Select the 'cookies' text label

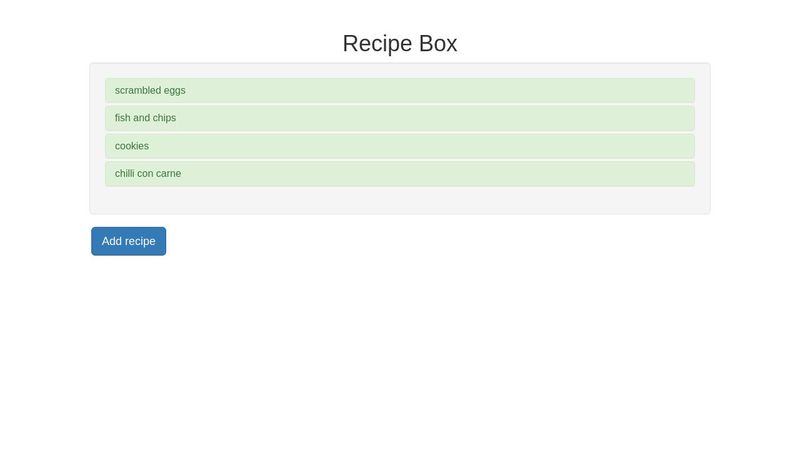[132, 146]
